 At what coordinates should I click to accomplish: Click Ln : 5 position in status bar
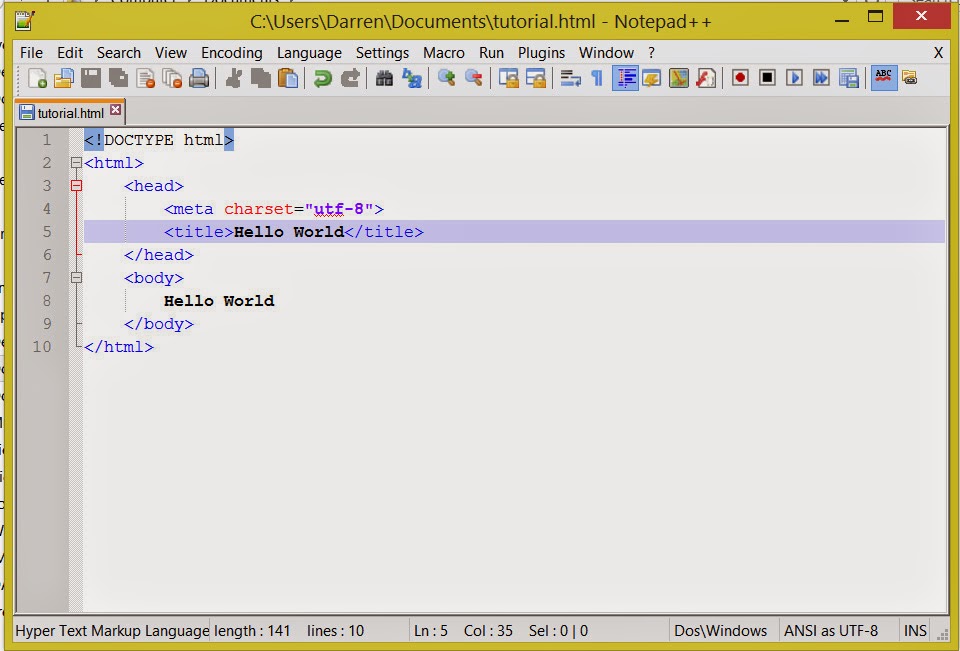coord(431,631)
